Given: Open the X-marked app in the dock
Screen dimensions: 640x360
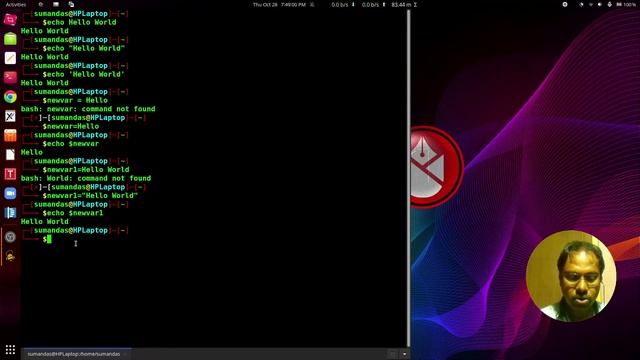Looking at the screenshot, I should (x=10, y=116).
